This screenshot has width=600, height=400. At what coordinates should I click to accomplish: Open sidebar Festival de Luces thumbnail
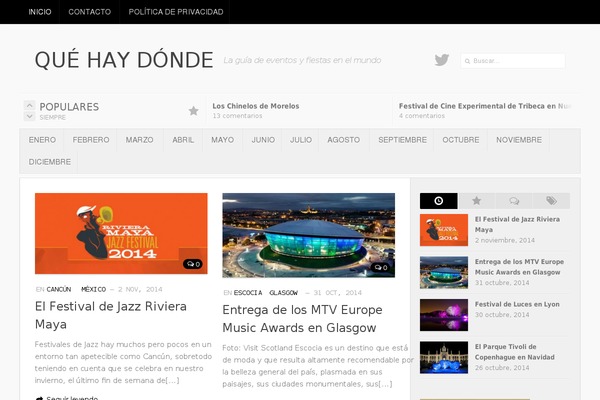click(444, 315)
